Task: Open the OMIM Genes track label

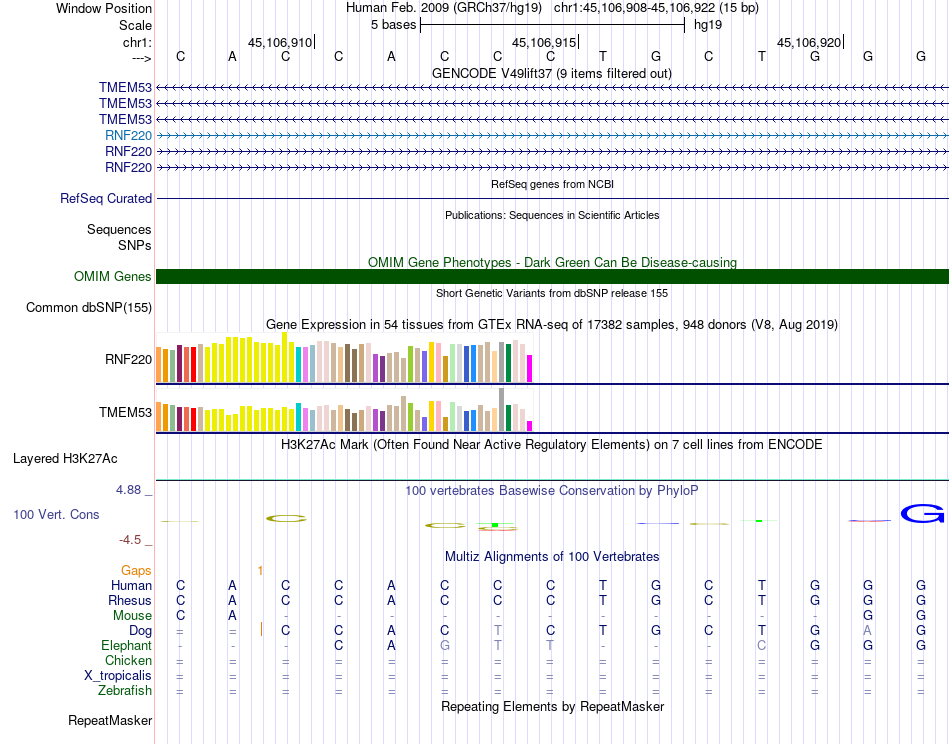Action: pyautogui.click(x=113, y=276)
